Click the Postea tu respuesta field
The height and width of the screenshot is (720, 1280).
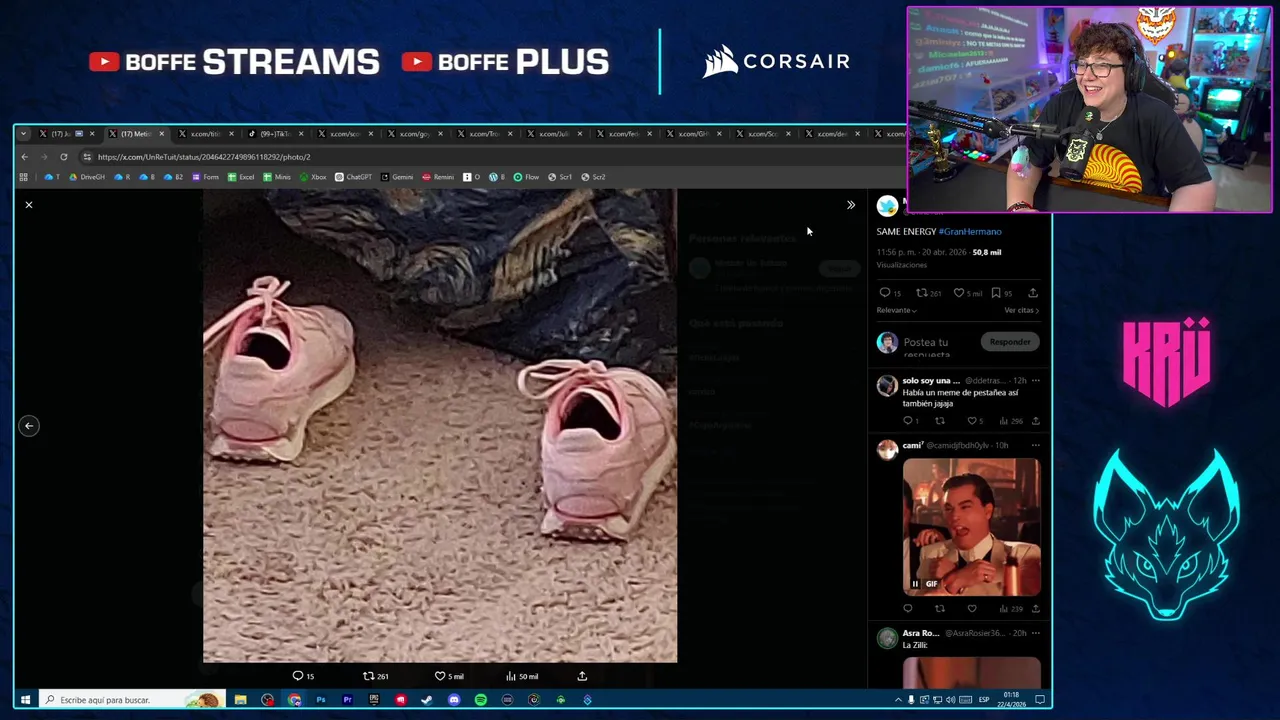coord(927,347)
